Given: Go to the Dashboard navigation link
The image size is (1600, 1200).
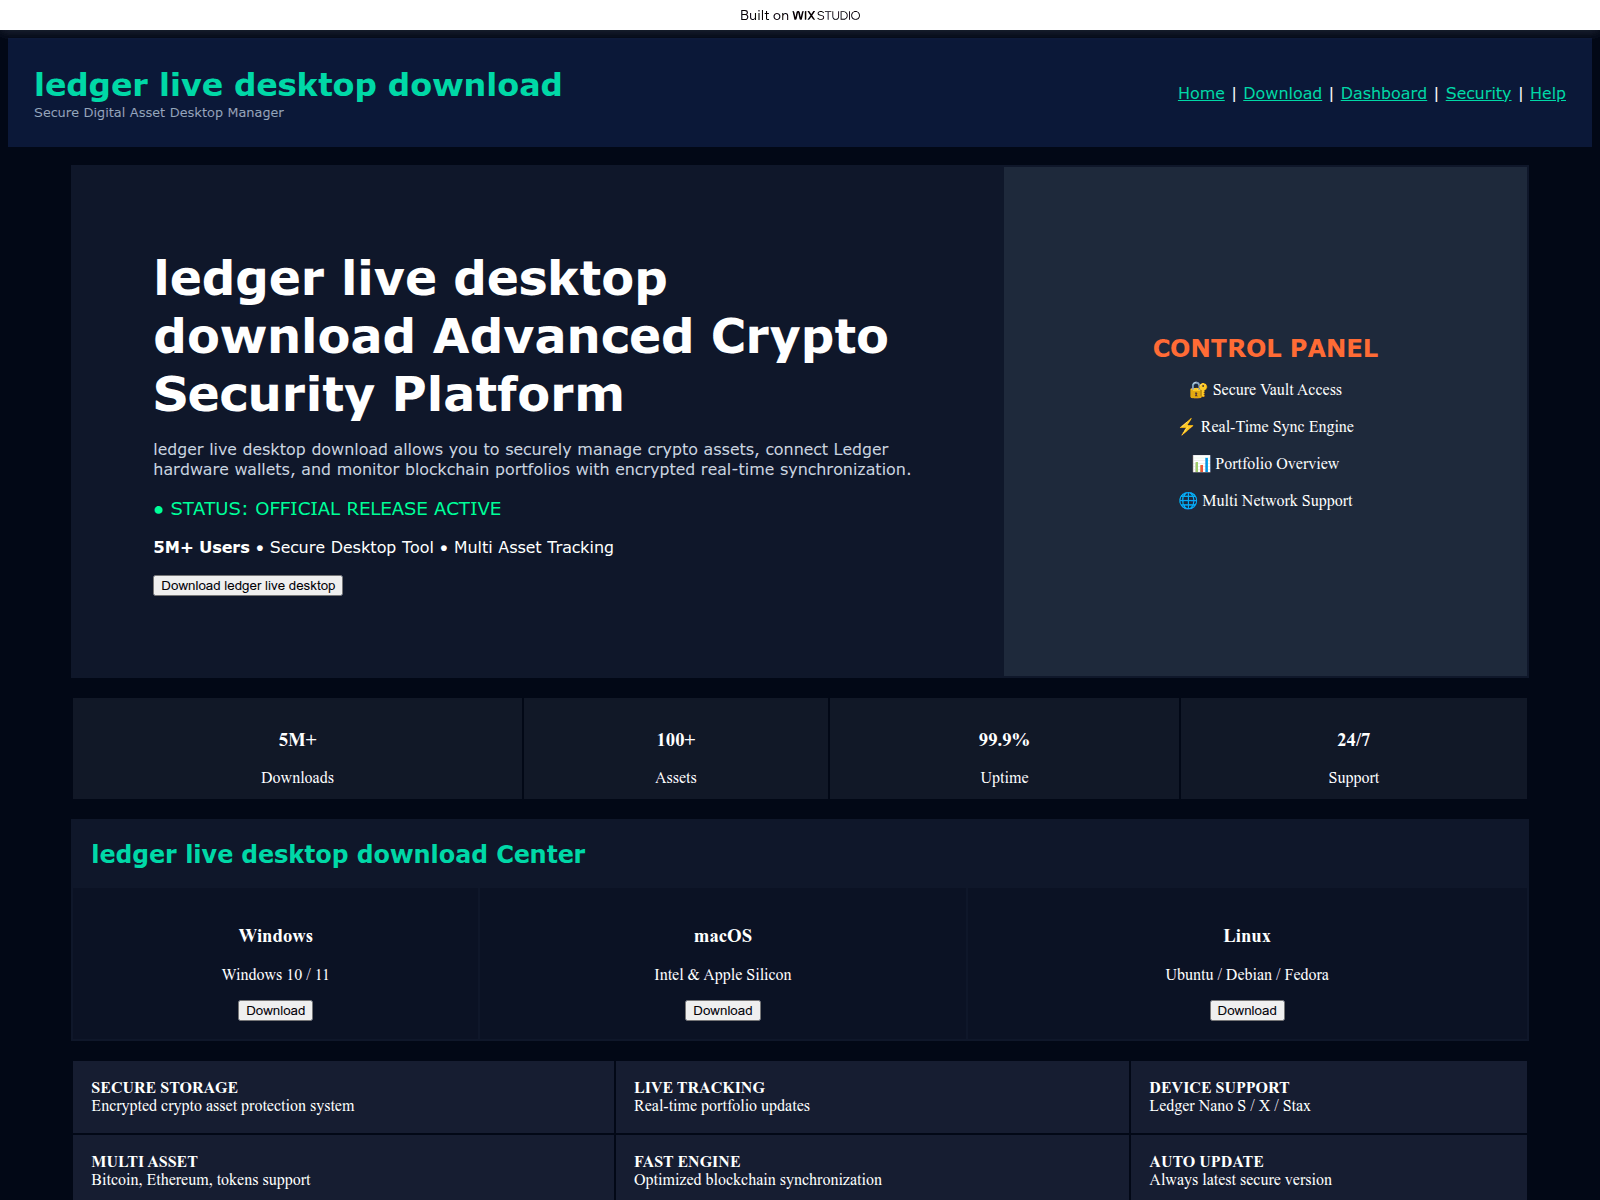Looking at the screenshot, I should point(1384,93).
